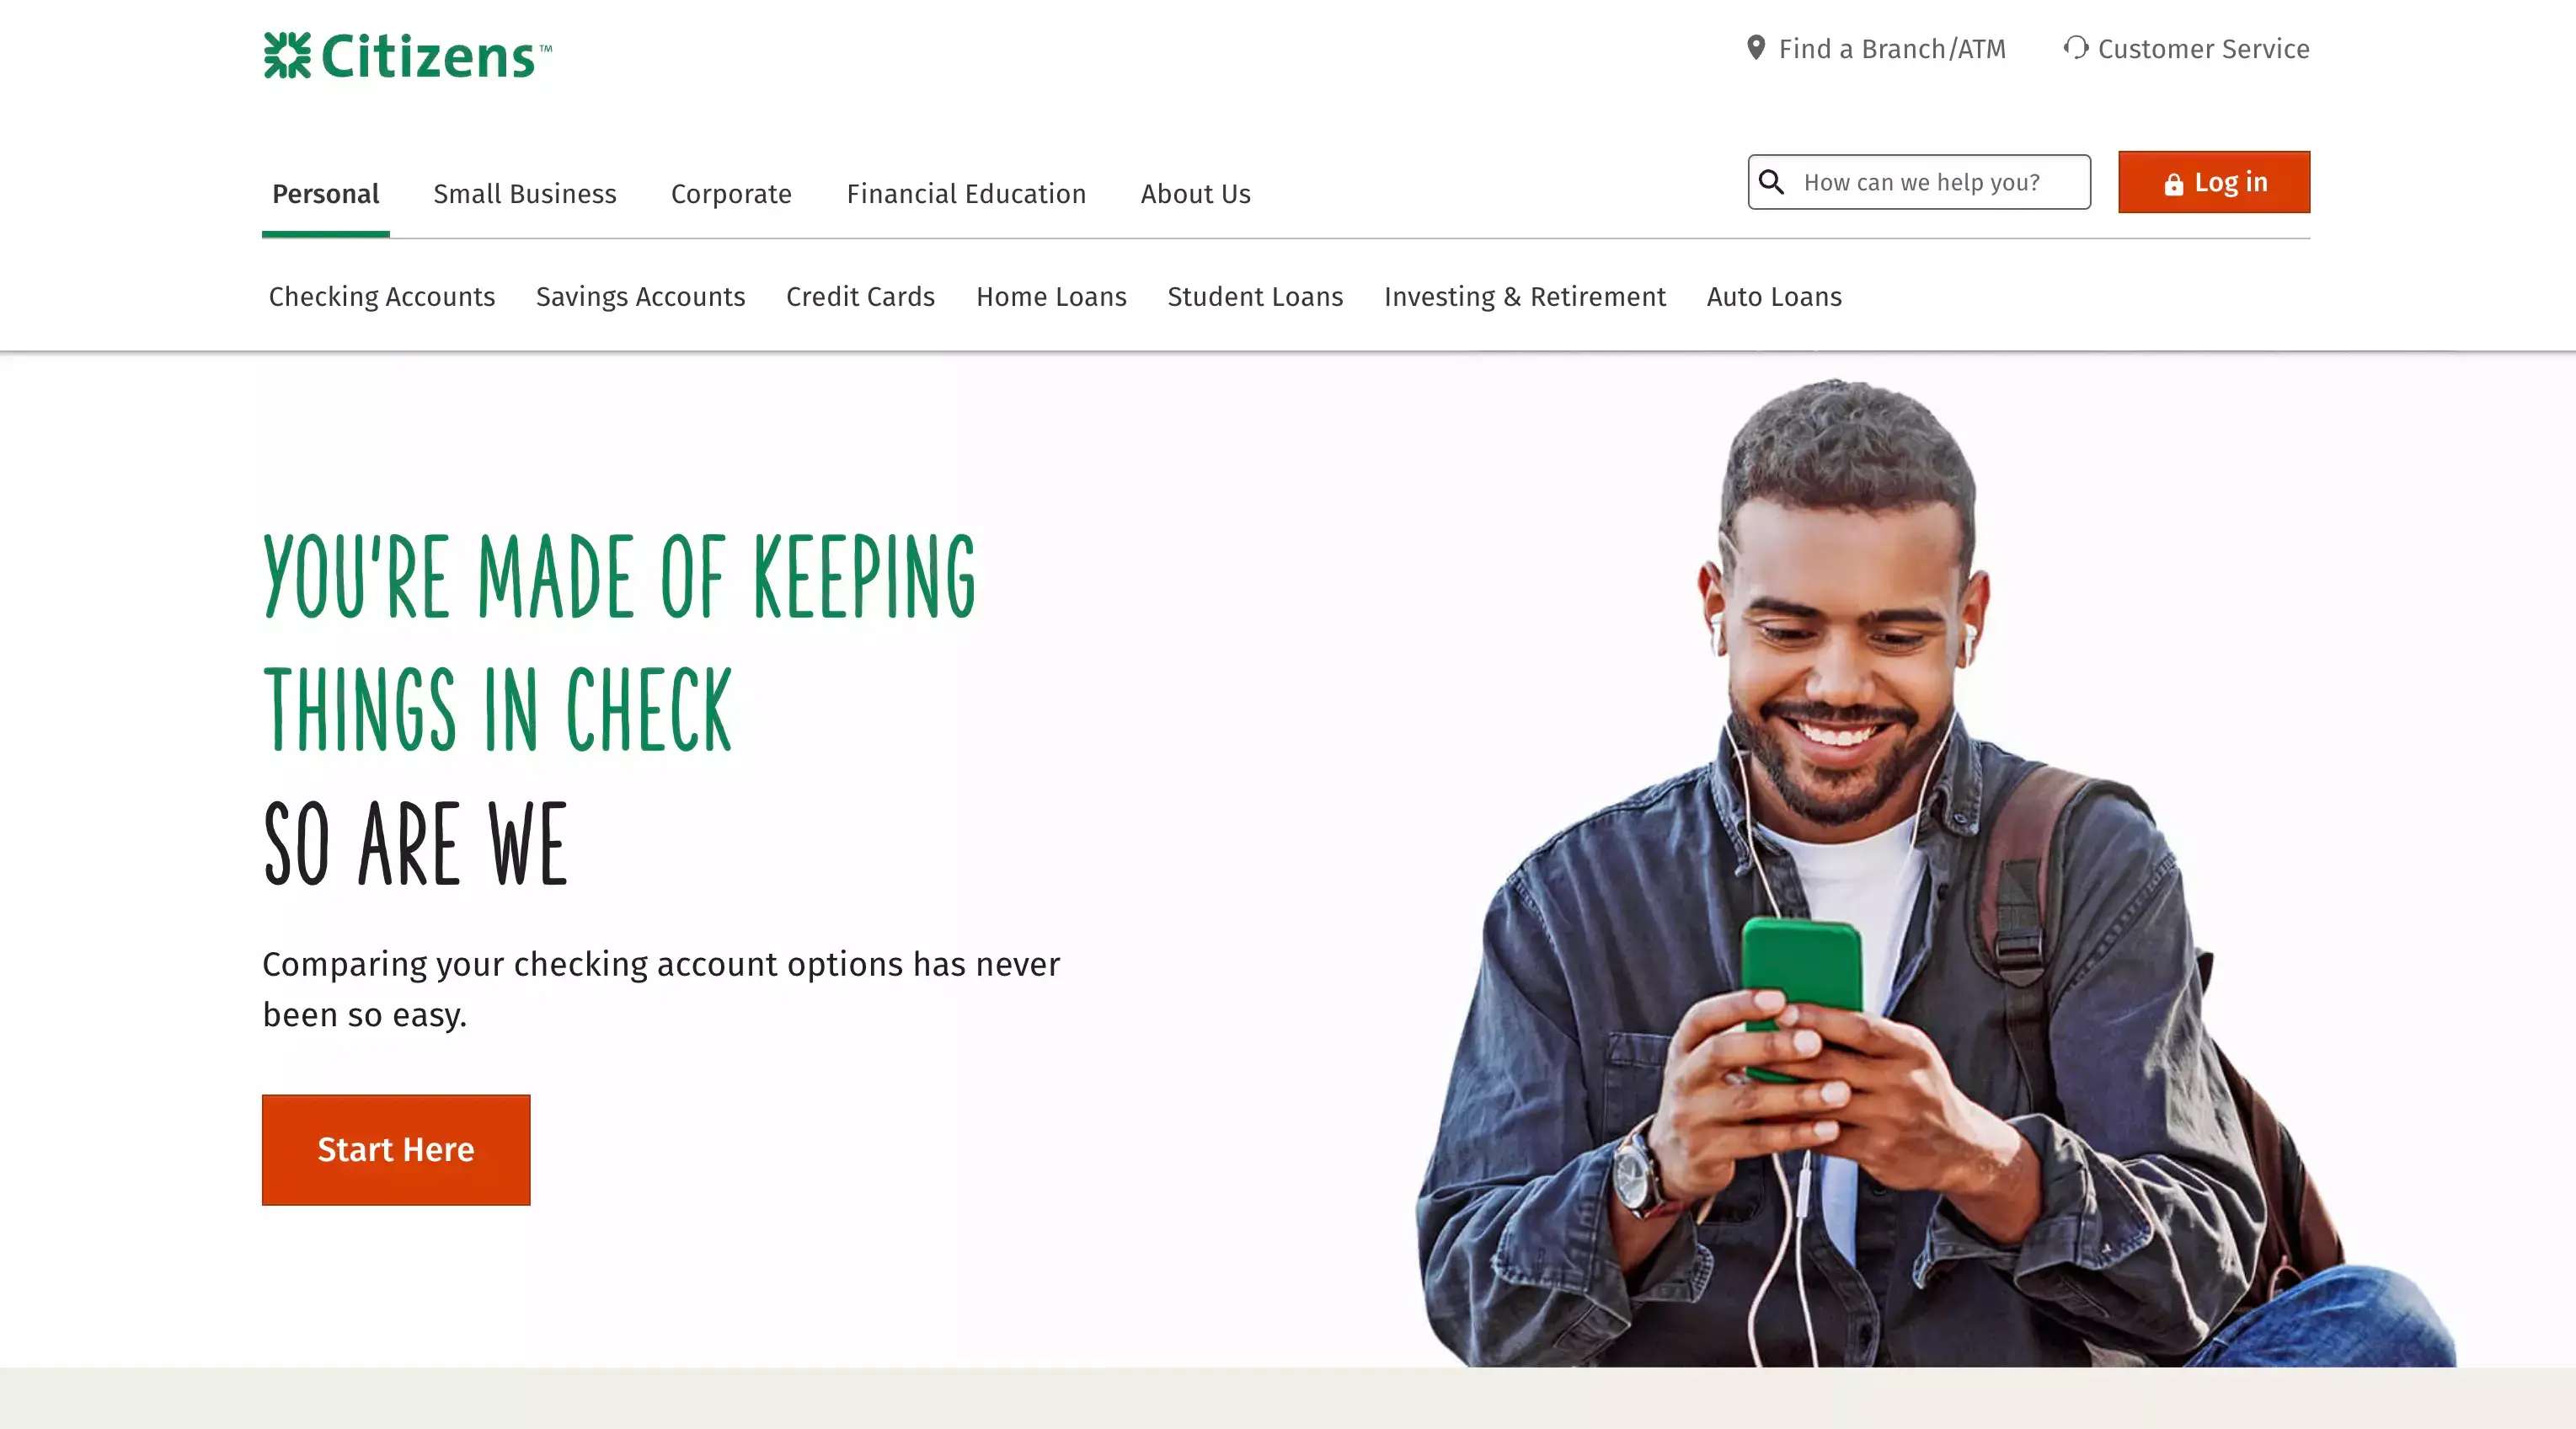2576x1429 pixels.
Task: Open the Credit Cards menu
Action: point(861,297)
